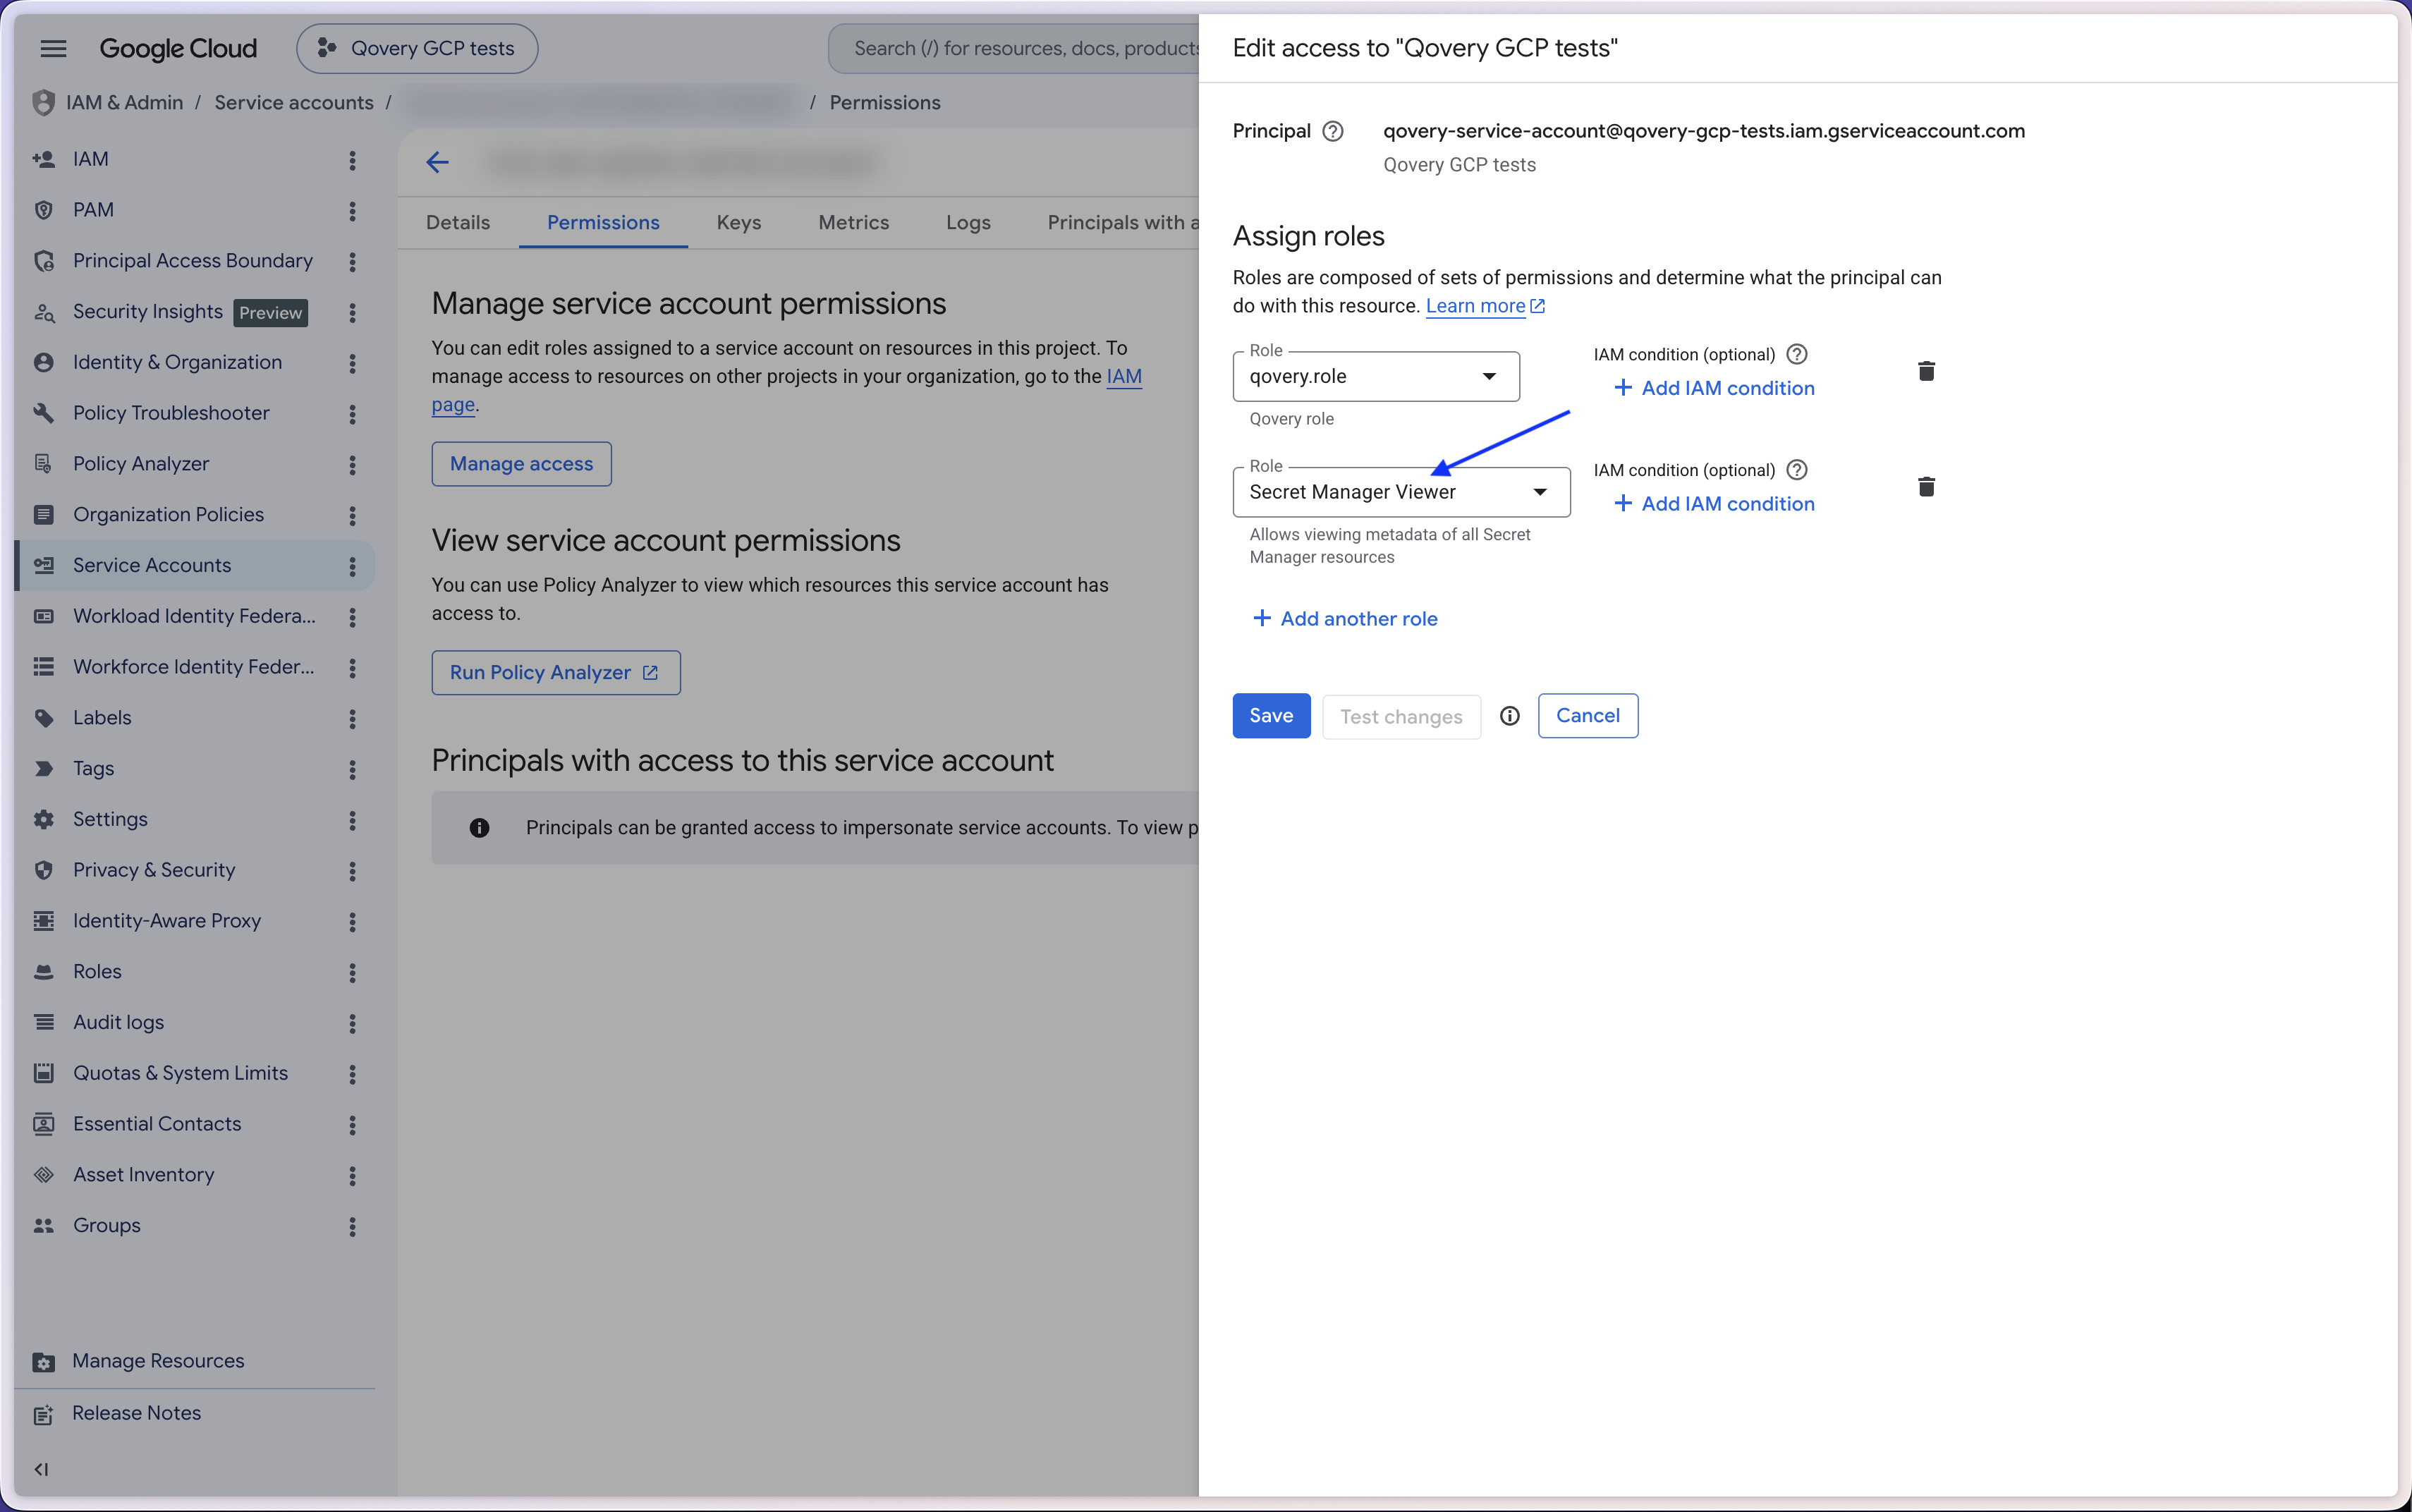Image resolution: width=2412 pixels, height=1512 pixels.
Task: Open the hamburger navigation menu
Action: 54,48
